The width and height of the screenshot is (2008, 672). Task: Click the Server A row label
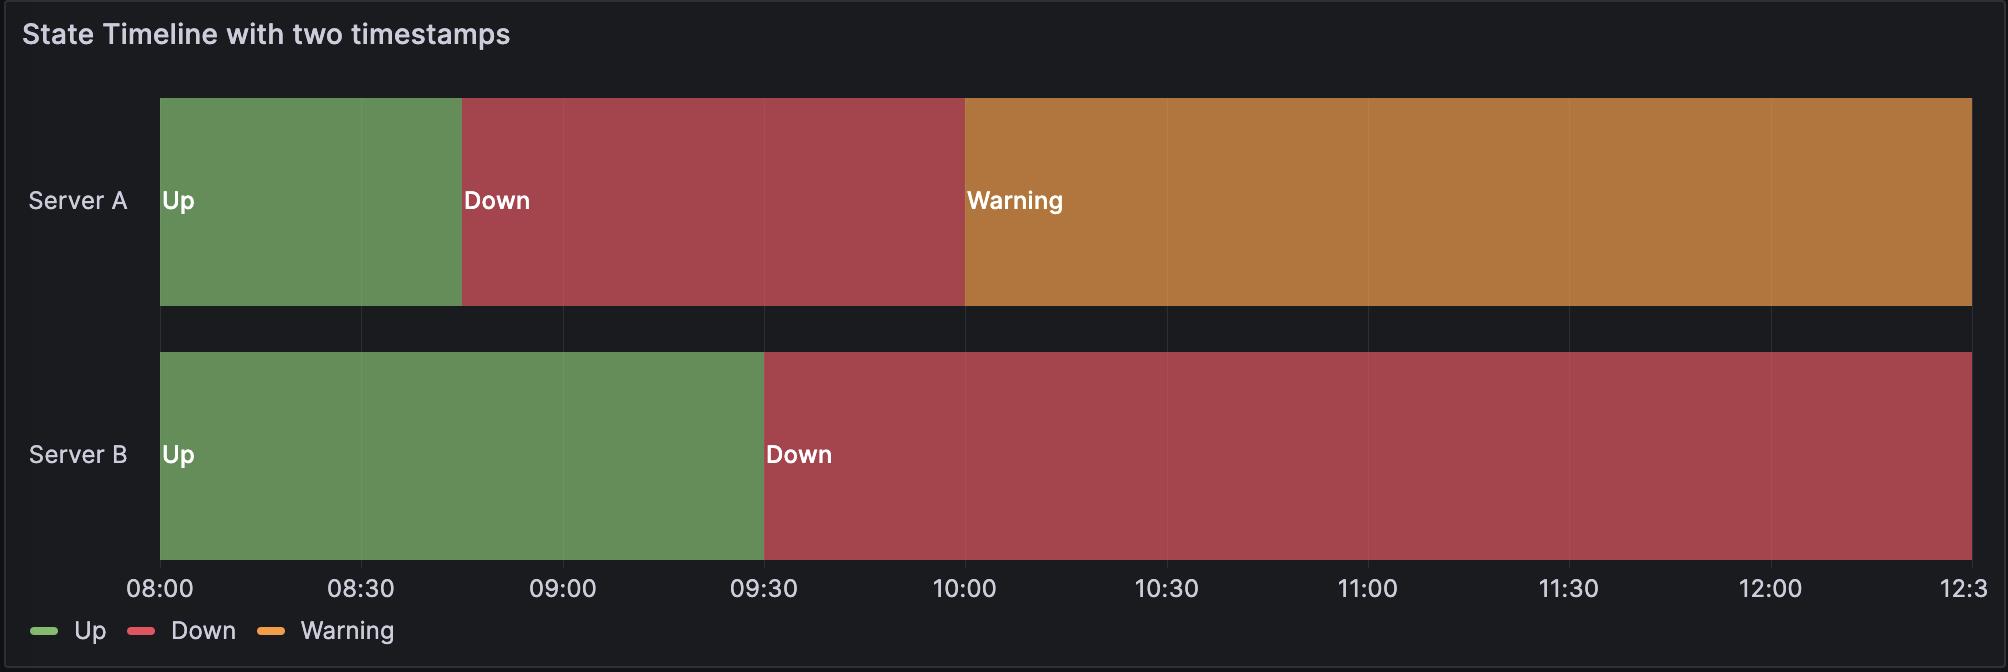click(x=78, y=201)
